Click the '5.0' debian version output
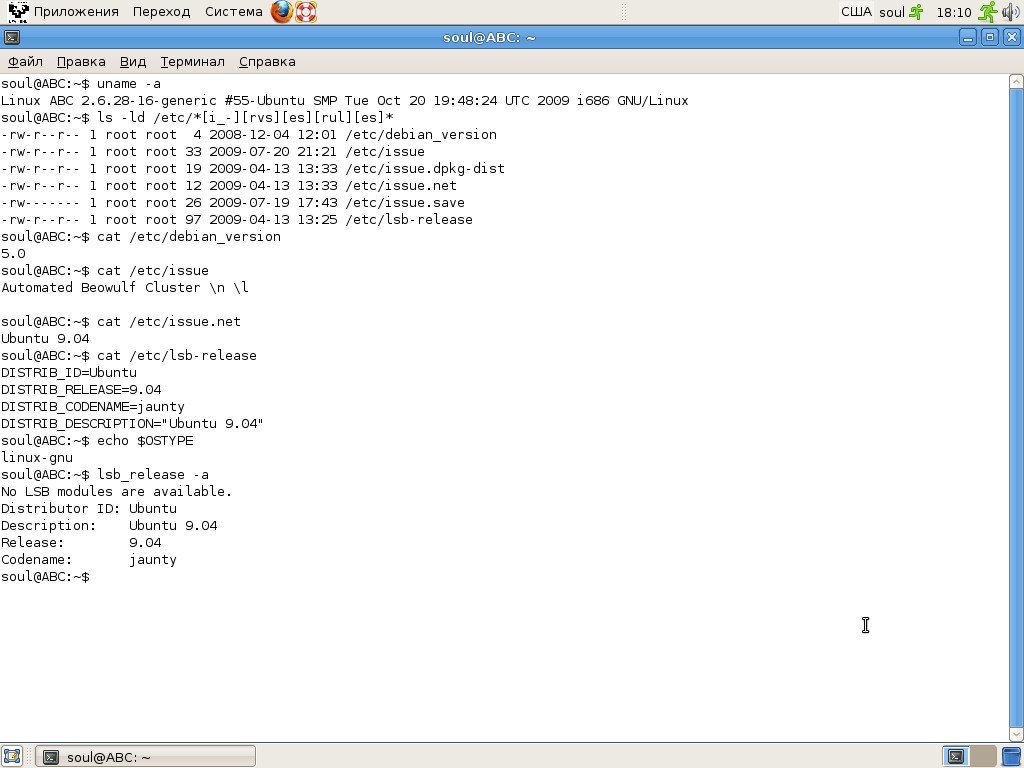This screenshot has height=768, width=1024. [13, 253]
